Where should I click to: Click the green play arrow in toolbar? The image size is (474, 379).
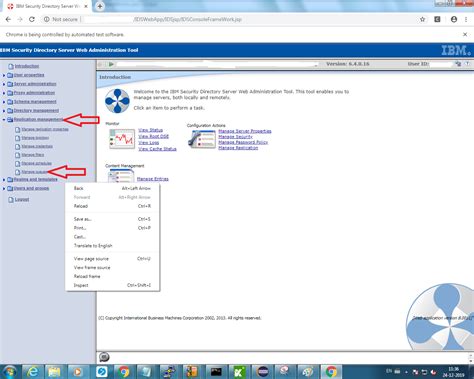[x=111, y=64]
